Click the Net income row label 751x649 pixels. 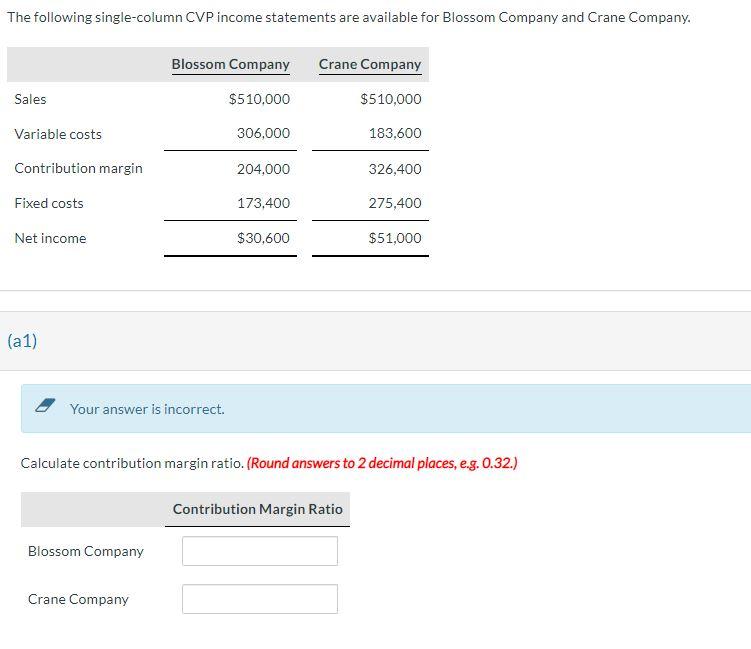50,238
